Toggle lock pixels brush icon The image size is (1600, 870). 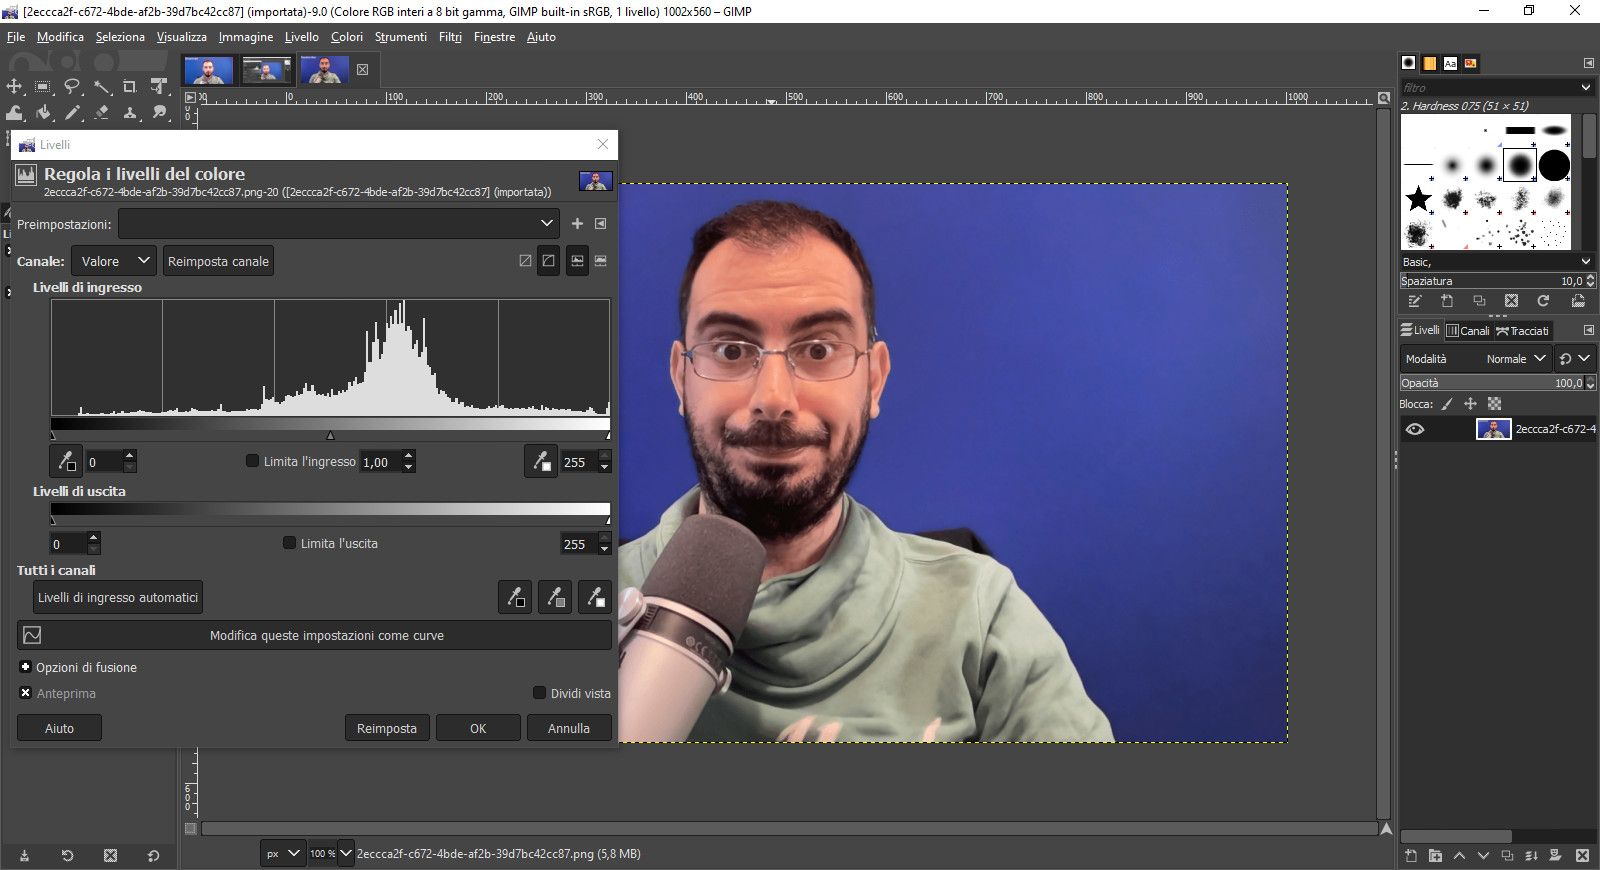point(1446,404)
